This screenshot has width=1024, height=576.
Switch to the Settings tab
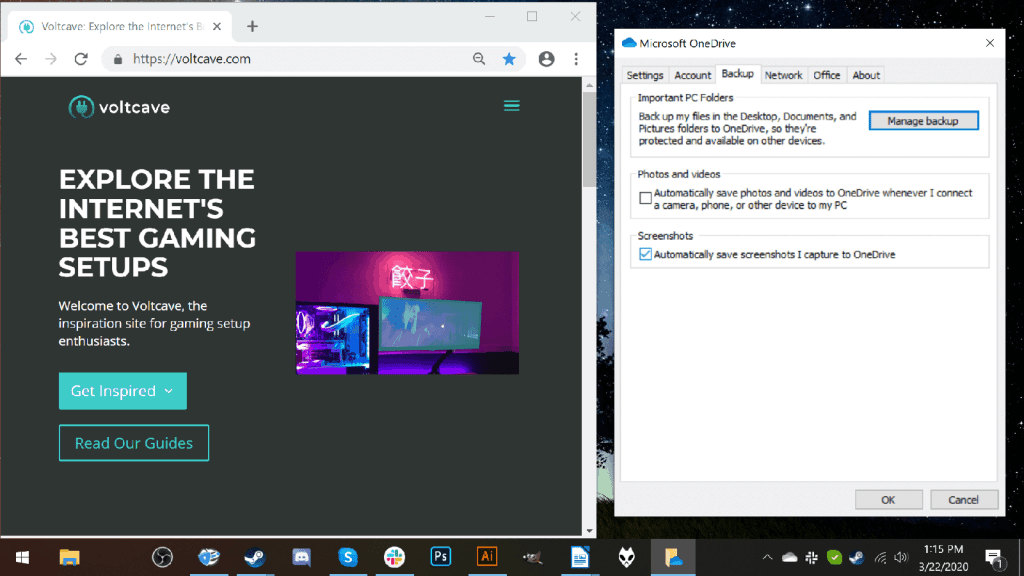click(645, 75)
